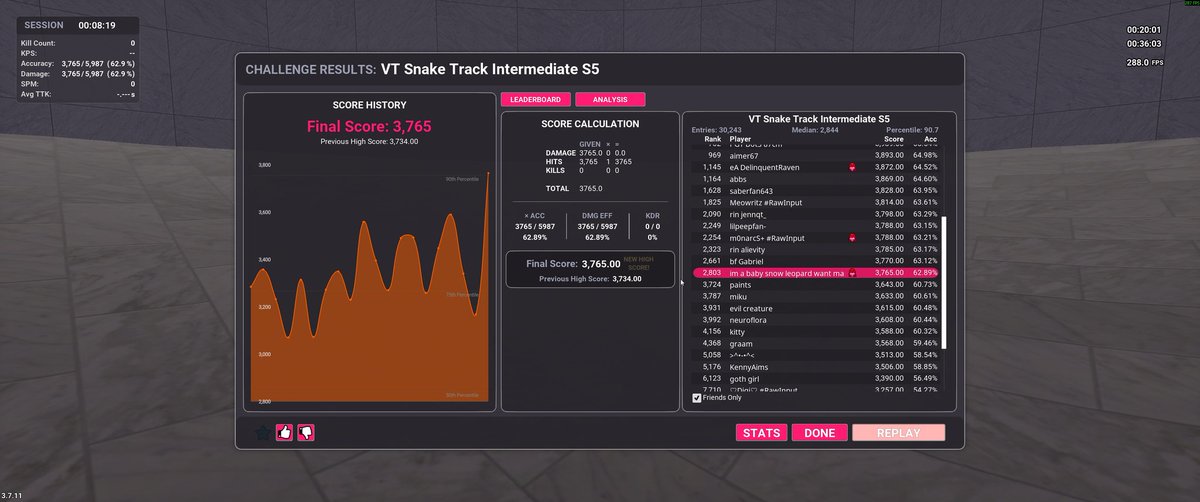The image size is (1200, 502).
Task: Click the version number 3.7.11
Action: tap(13, 496)
